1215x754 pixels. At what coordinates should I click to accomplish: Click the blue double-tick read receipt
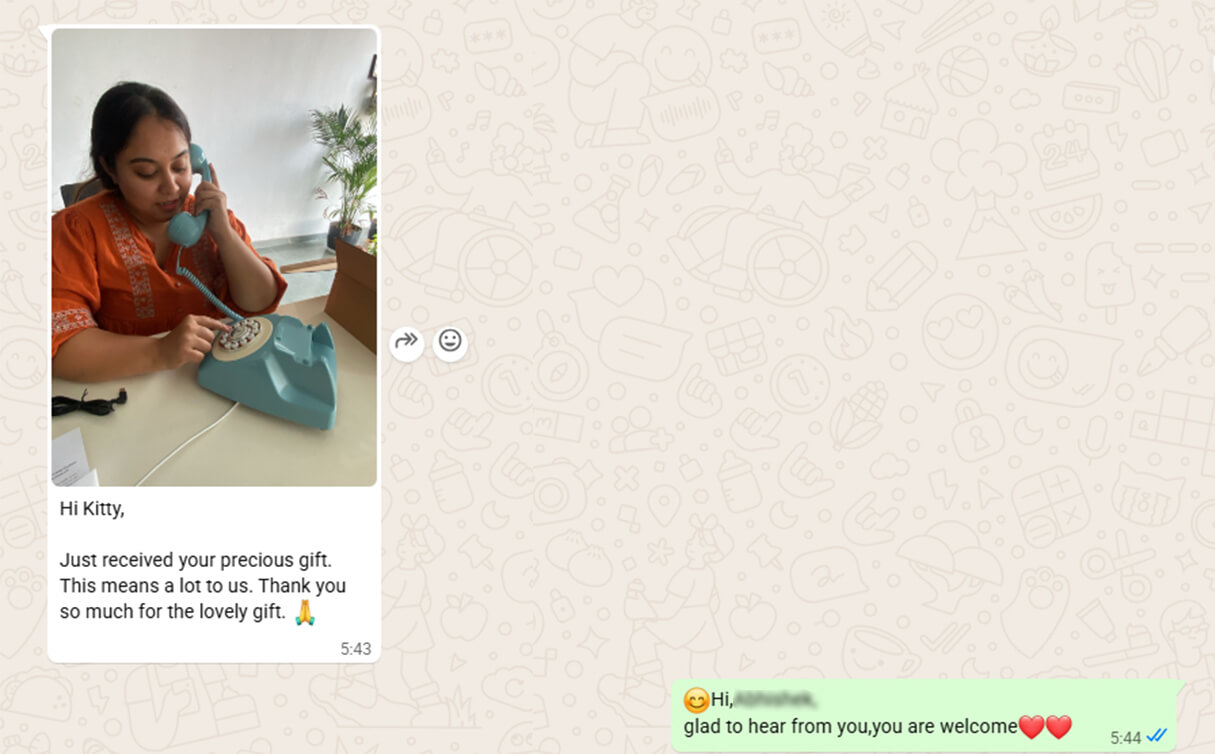(x=1157, y=736)
